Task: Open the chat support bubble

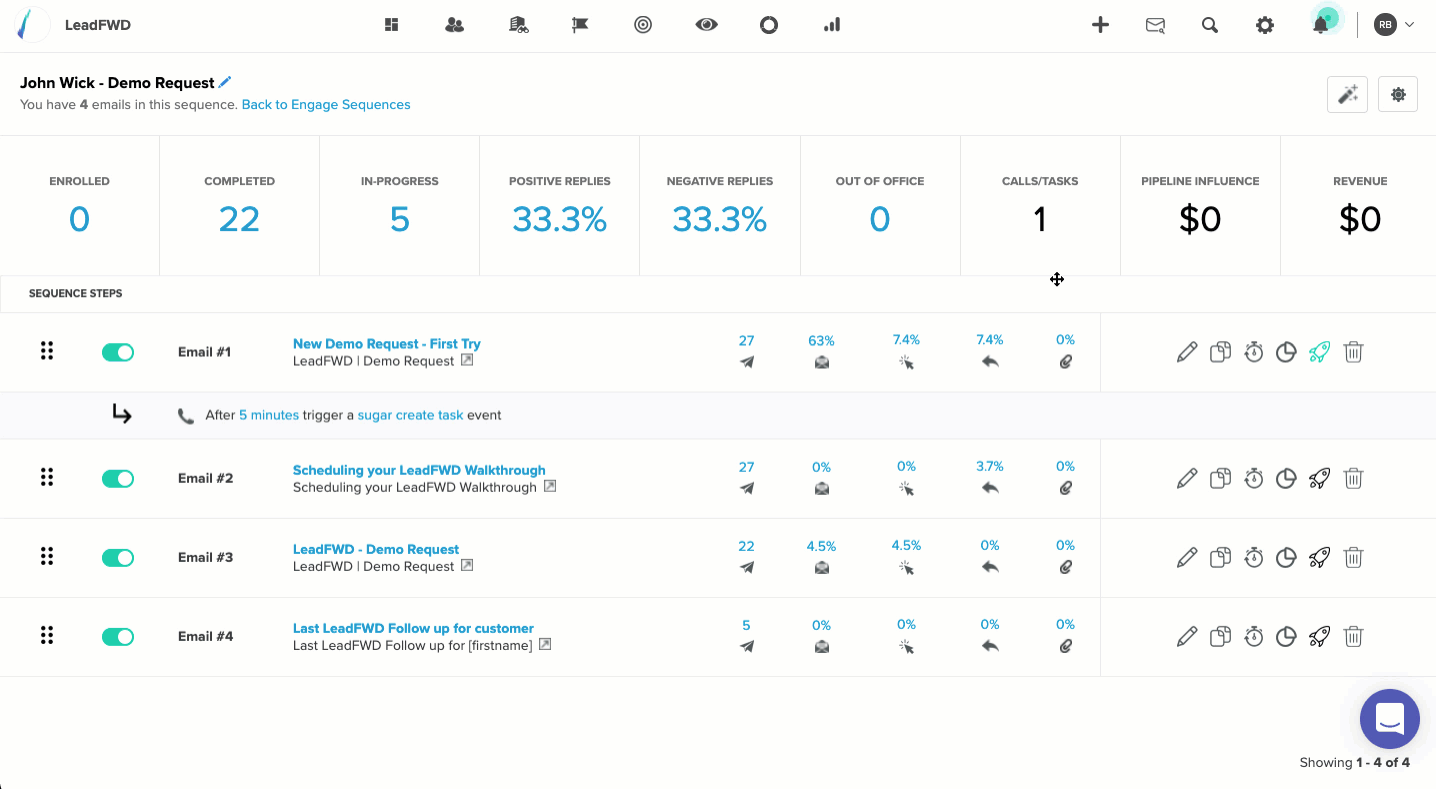Action: tap(1390, 719)
